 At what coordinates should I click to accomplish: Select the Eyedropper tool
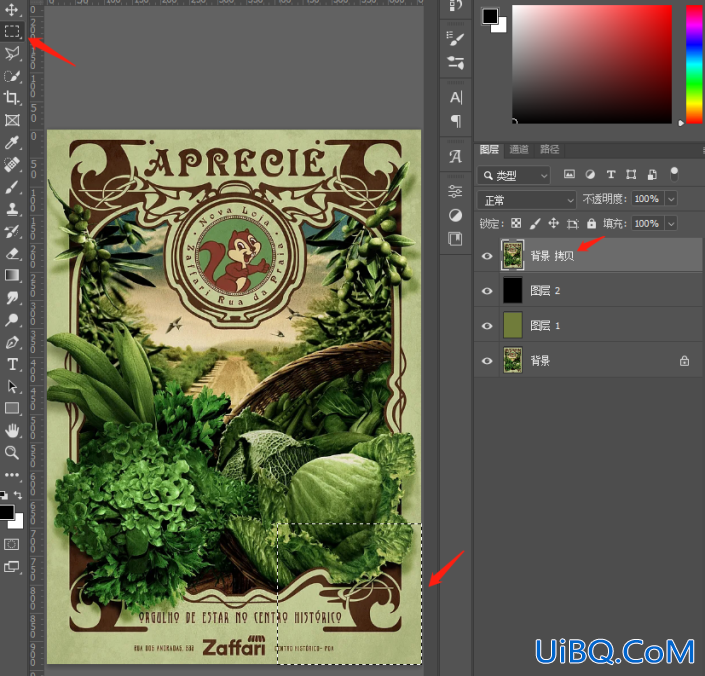[12, 142]
